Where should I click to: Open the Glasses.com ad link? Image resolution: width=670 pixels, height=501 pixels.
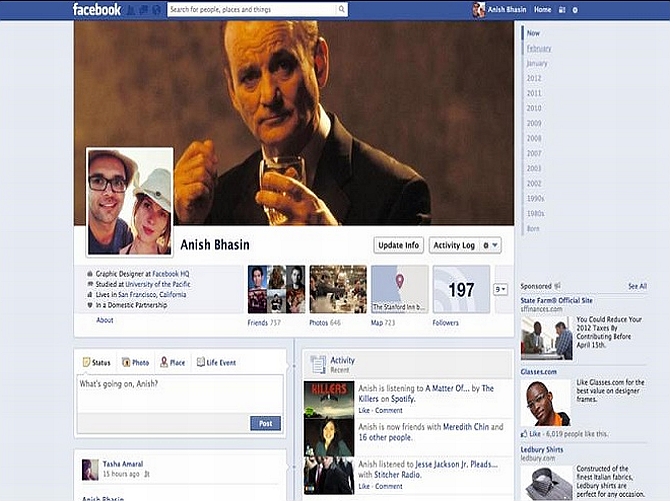[538, 372]
